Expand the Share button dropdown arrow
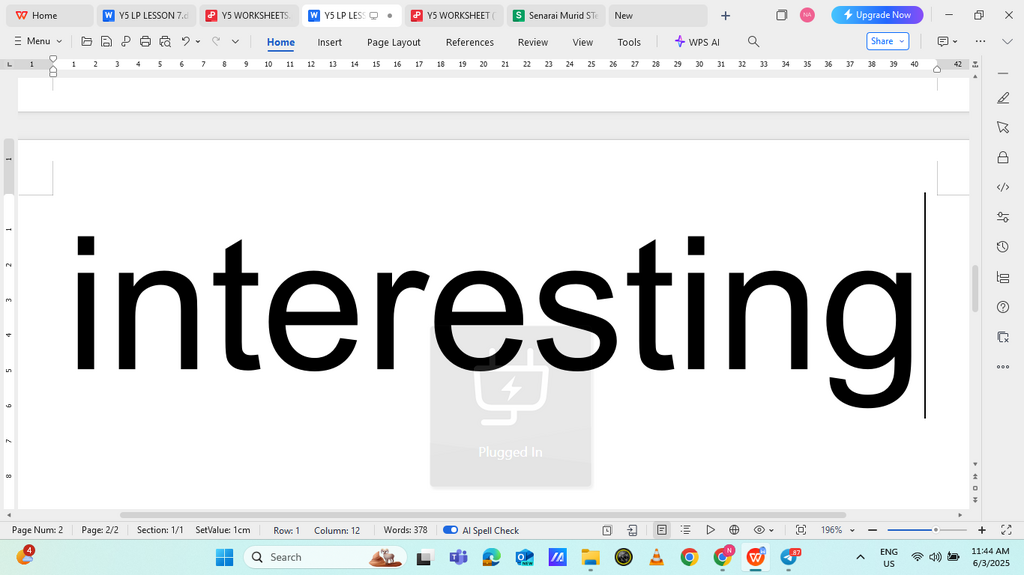The image size is (1024, 575). (x=902, y=41)
